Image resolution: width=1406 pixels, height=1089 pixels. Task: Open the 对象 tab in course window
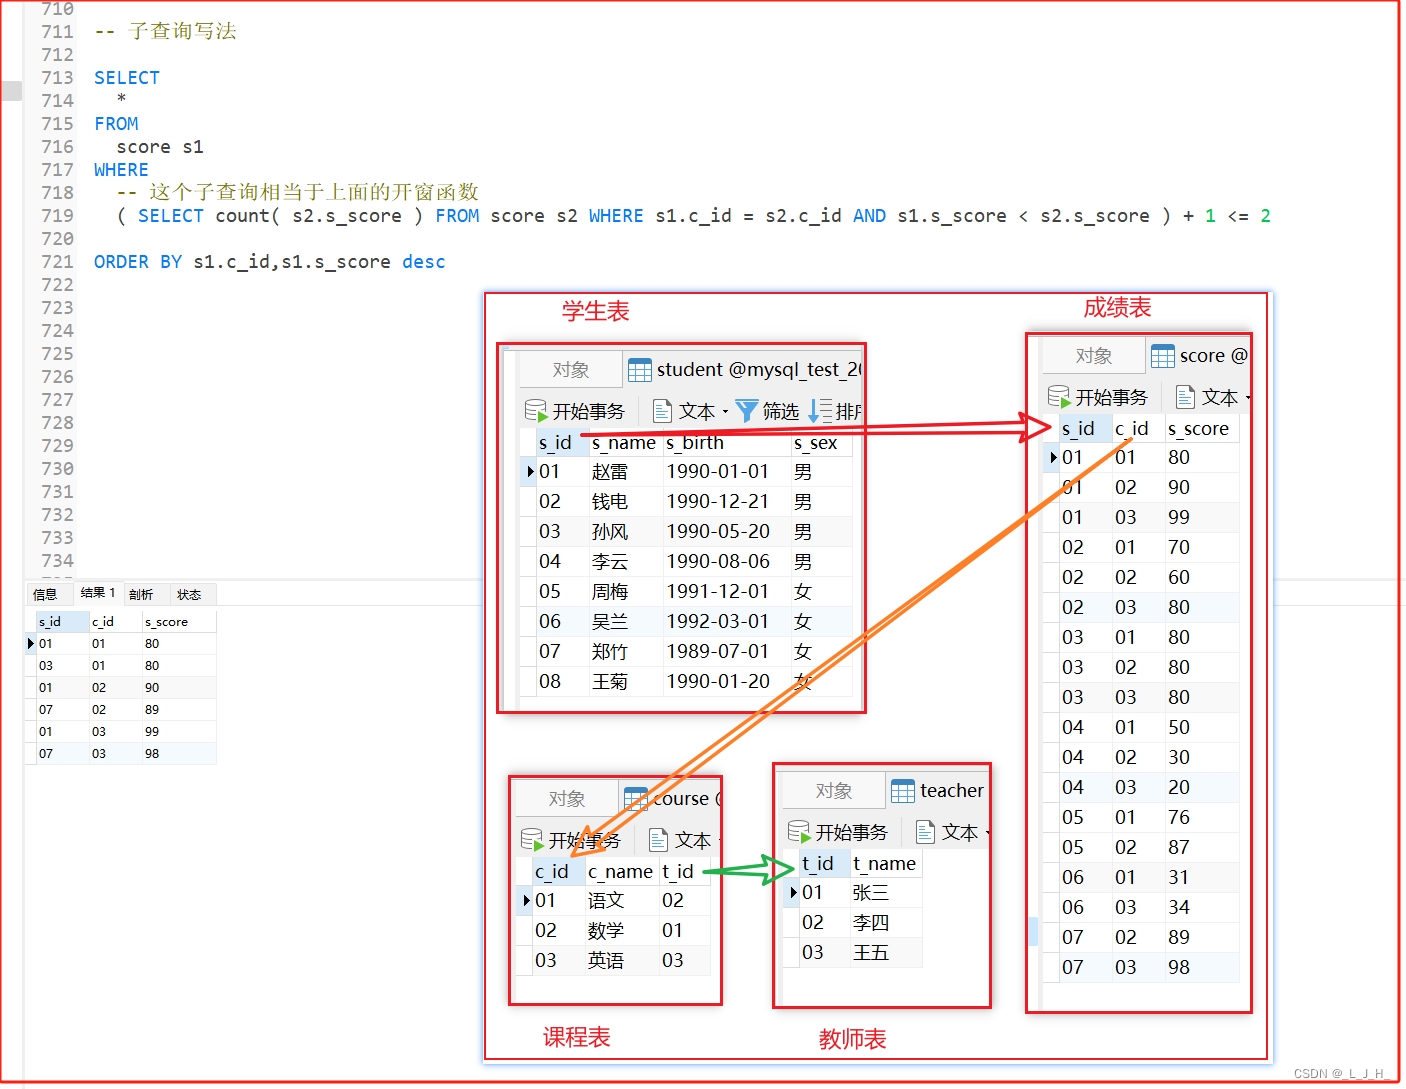coord(567,799)
